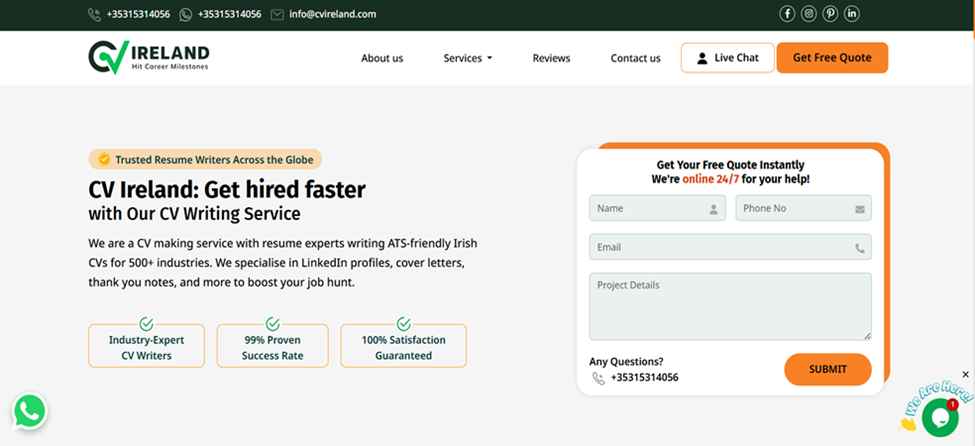Open the Pinterest social icon
Screen dimensions: 975x446
(x=830, y=14)
